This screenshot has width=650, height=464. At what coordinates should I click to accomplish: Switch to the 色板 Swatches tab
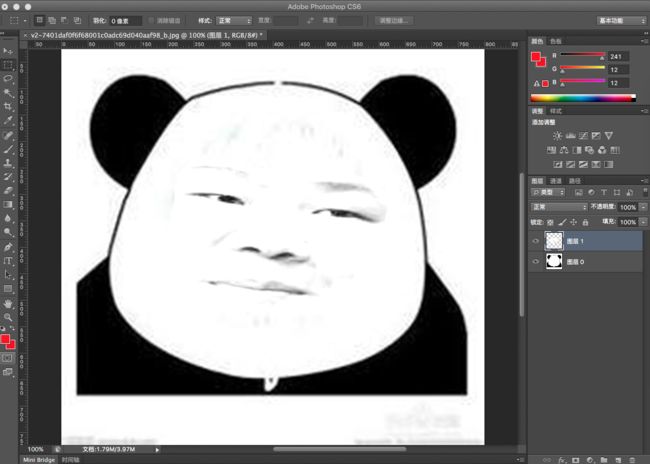click(555, 41)
